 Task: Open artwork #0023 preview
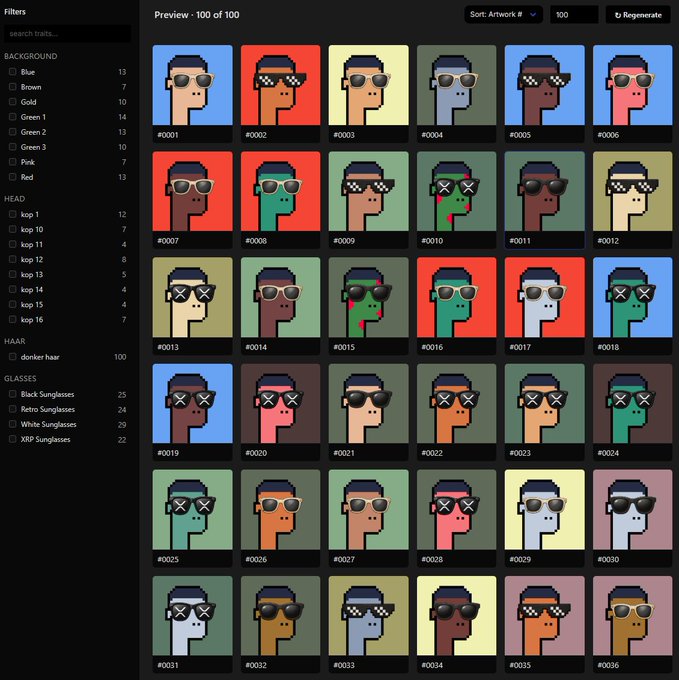[545, 404]
